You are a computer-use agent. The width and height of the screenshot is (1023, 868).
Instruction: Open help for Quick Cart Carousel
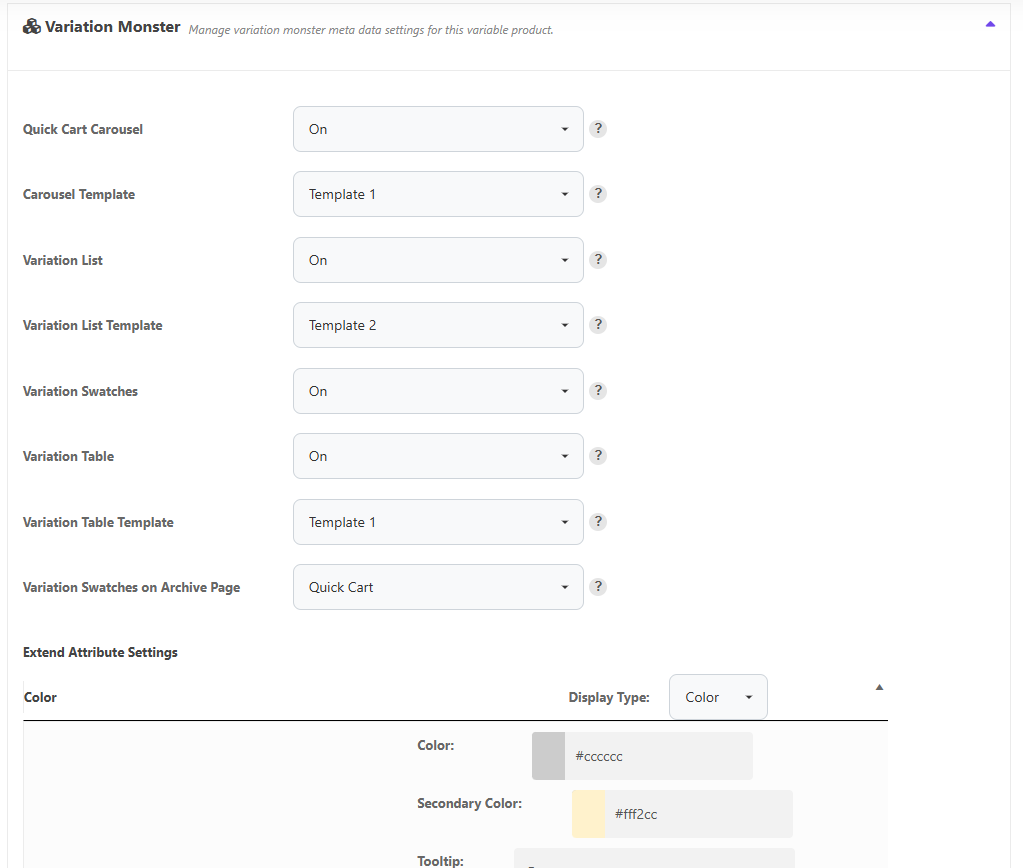point(598,129)
